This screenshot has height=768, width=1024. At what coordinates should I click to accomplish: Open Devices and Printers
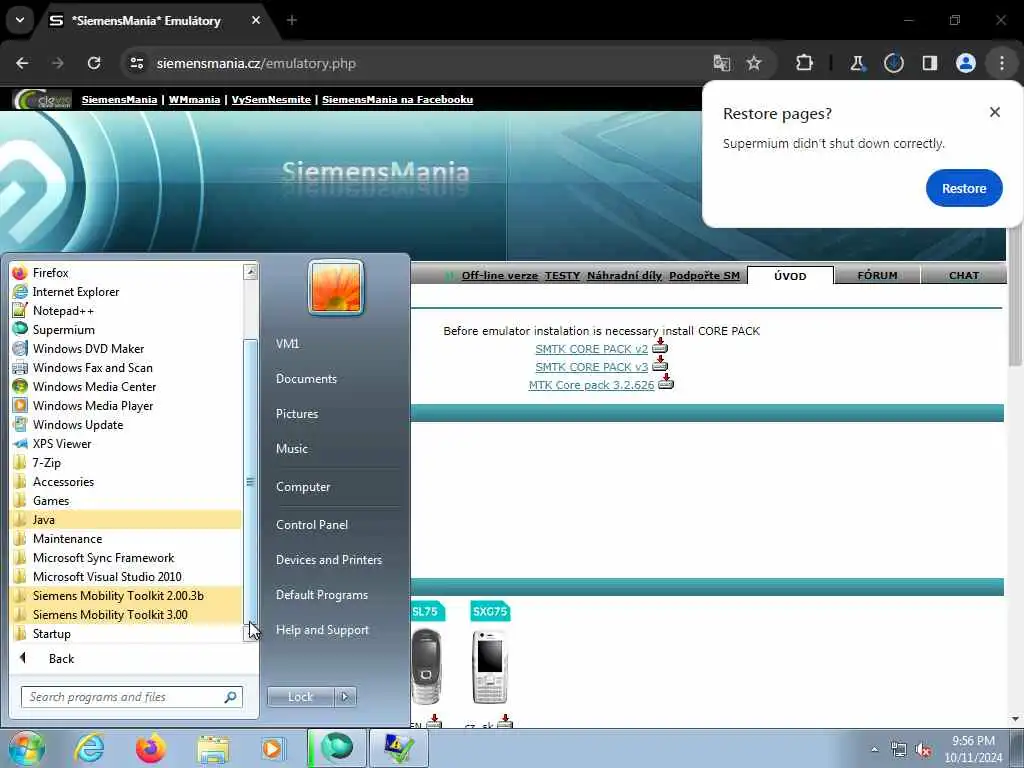[x=328, y=560]
